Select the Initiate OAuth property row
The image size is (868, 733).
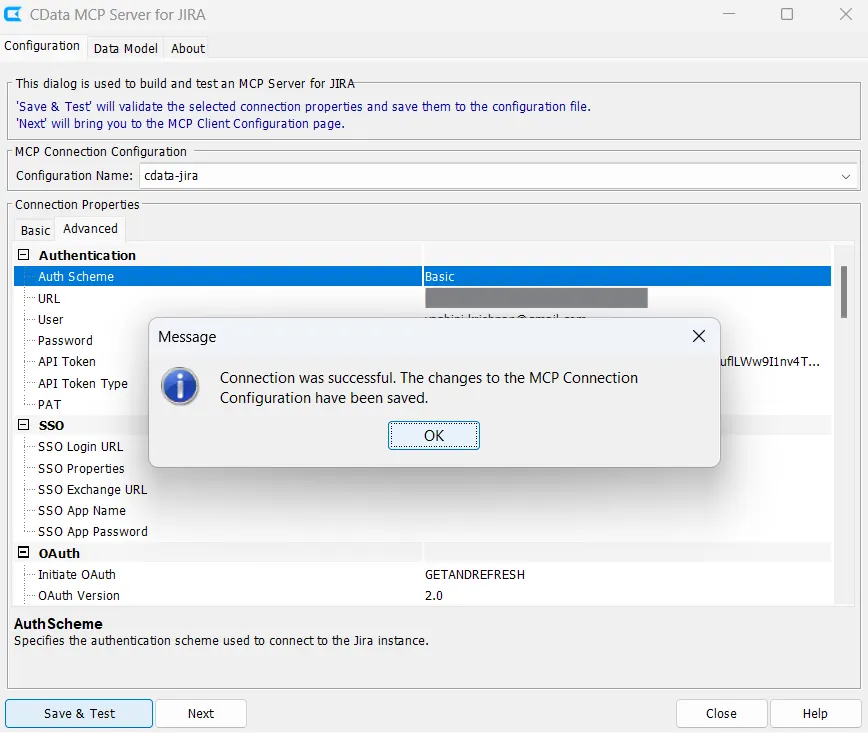click(x=77, y=575)
